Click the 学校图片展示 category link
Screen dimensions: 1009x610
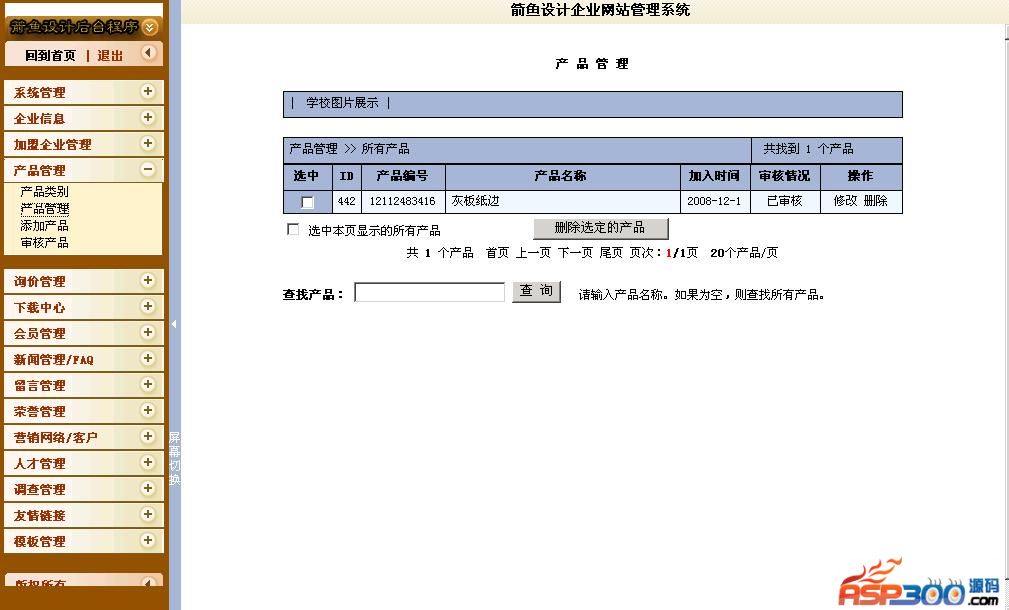342,102
